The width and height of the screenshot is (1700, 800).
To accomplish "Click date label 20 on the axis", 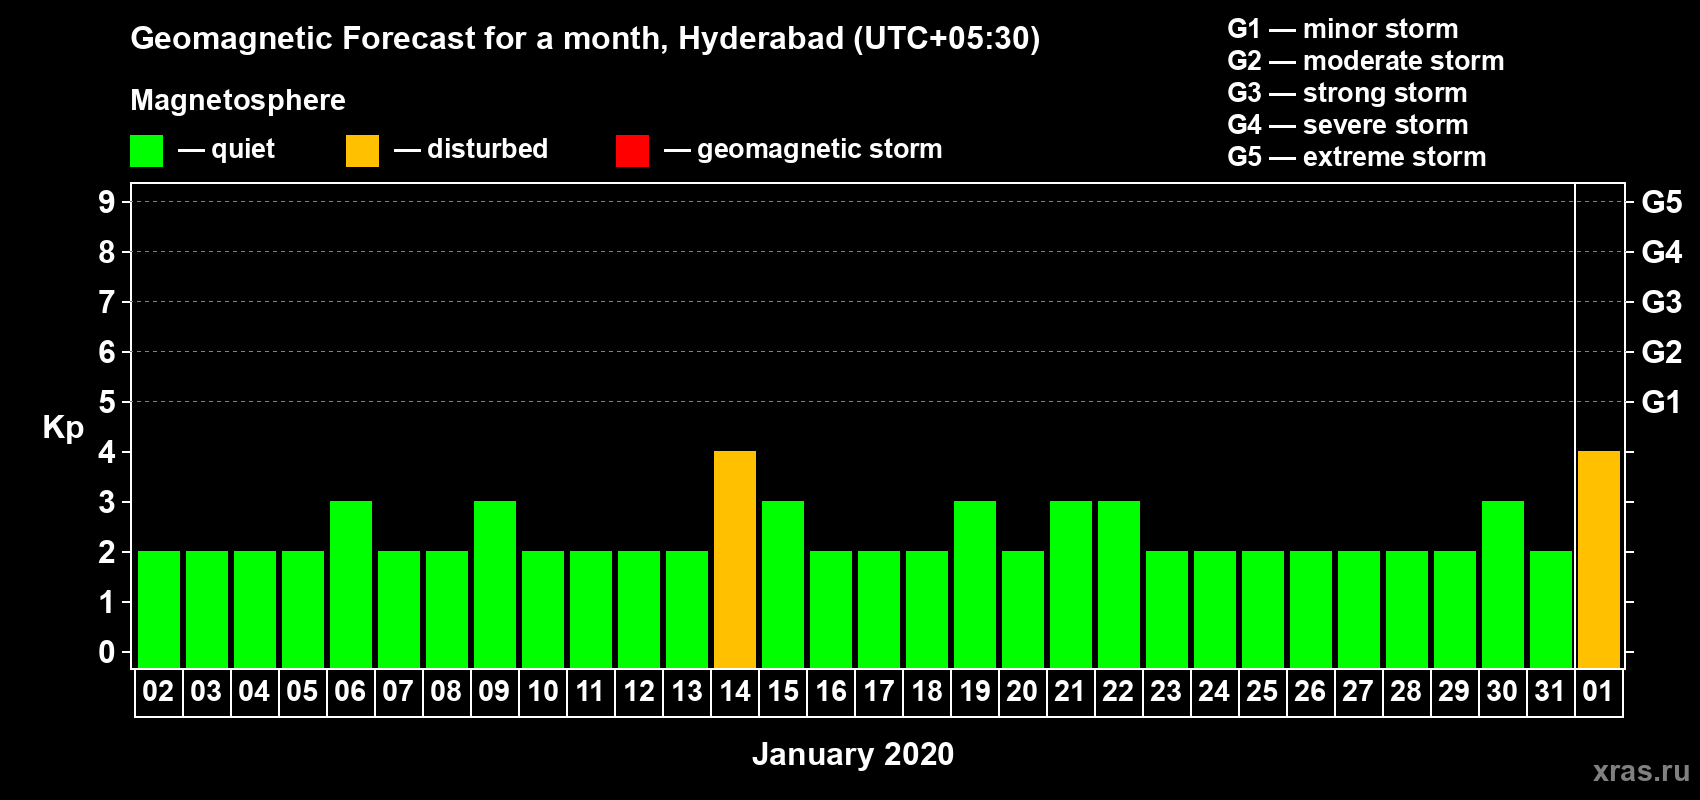I will coord(1022,691).
